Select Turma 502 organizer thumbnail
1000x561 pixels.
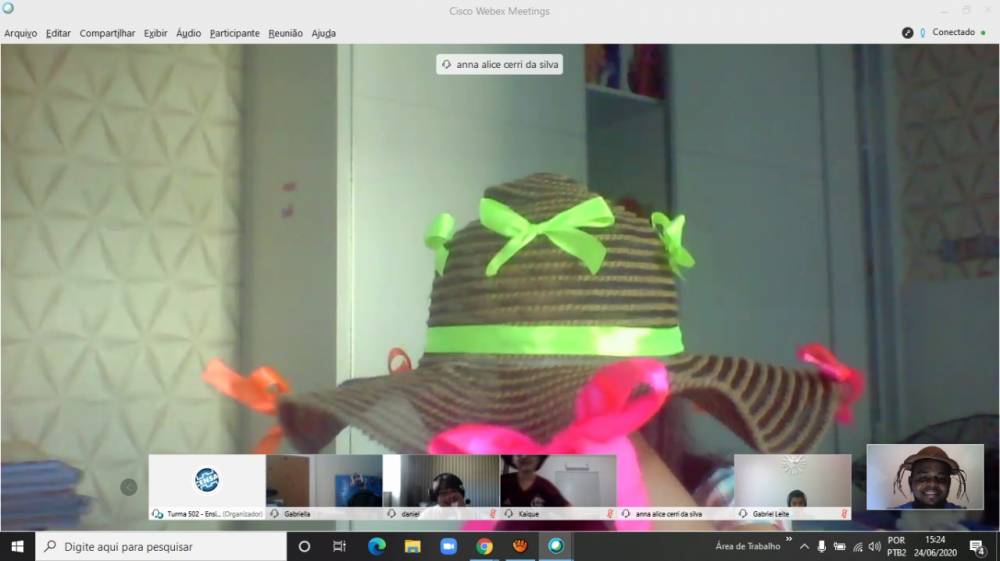207,481
